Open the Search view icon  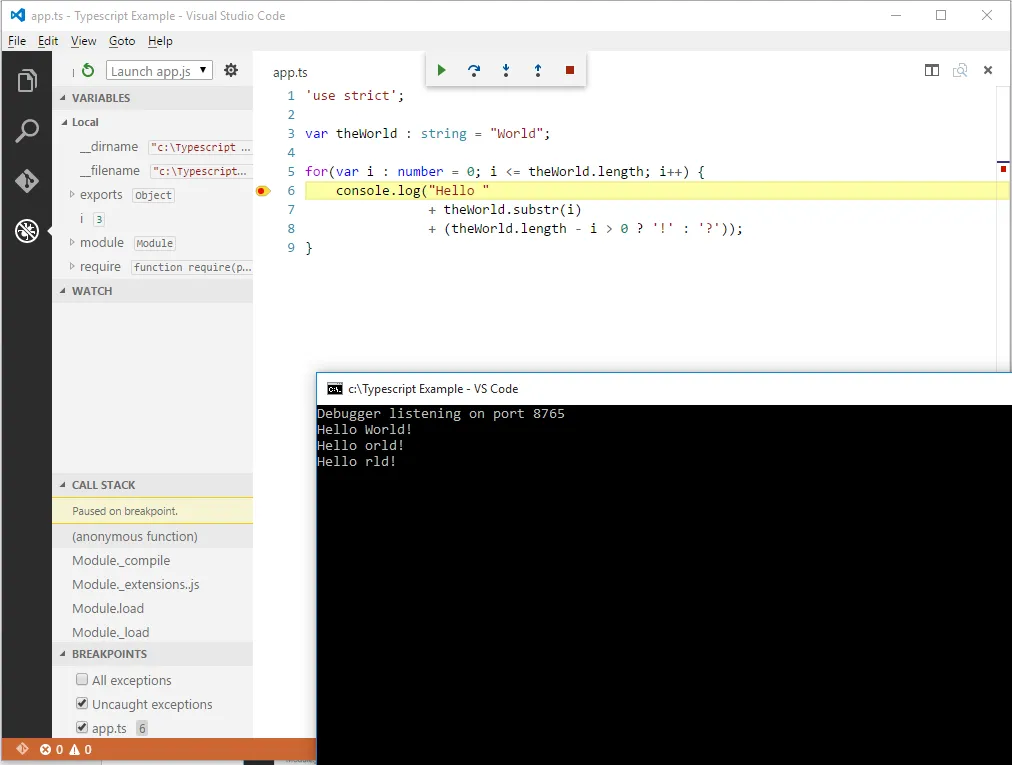(27, 131)
